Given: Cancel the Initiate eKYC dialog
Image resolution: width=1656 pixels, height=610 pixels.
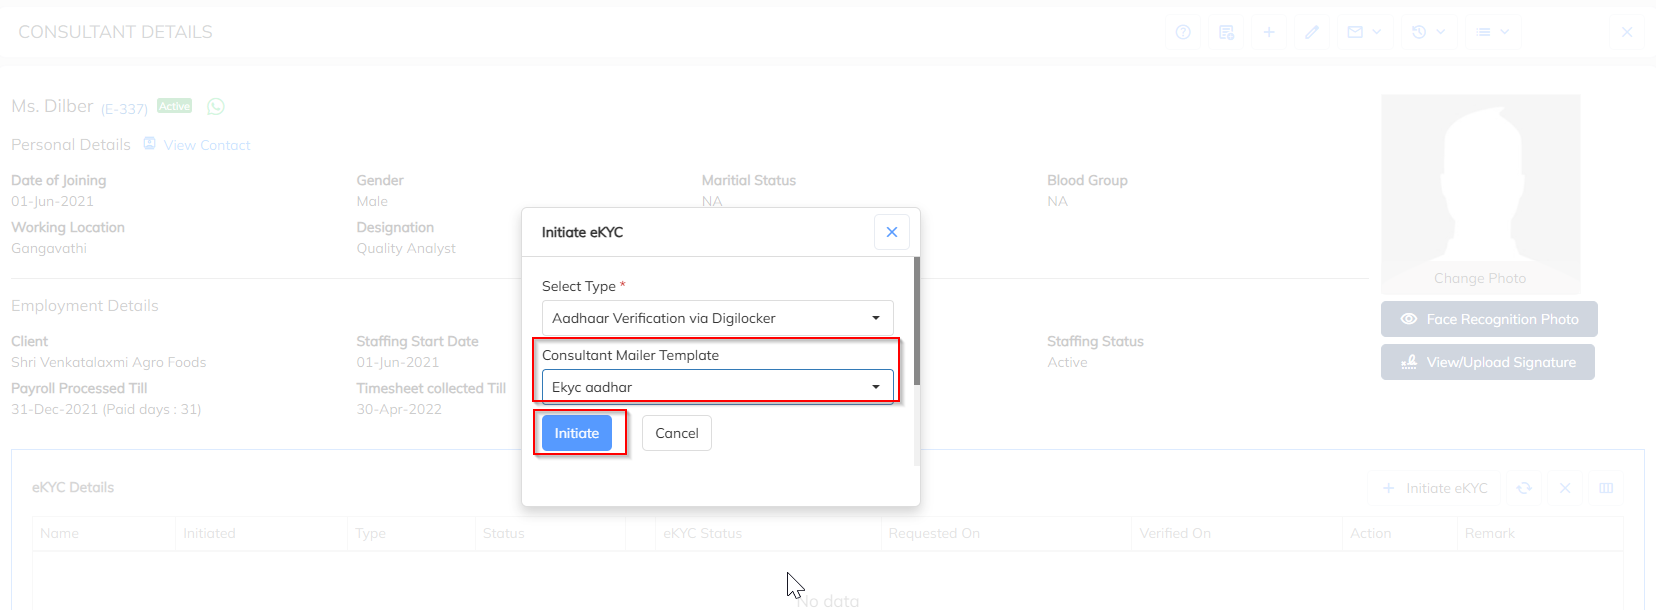Looking at the screenshot, I should click(677, 433).
